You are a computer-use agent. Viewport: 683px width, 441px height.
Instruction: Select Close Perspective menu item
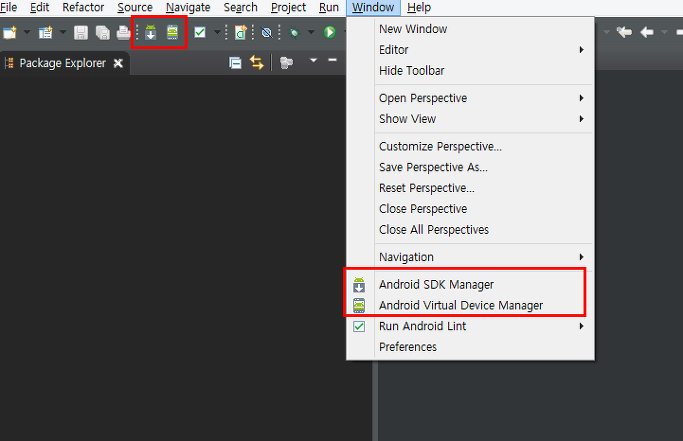tap(470, 209)
